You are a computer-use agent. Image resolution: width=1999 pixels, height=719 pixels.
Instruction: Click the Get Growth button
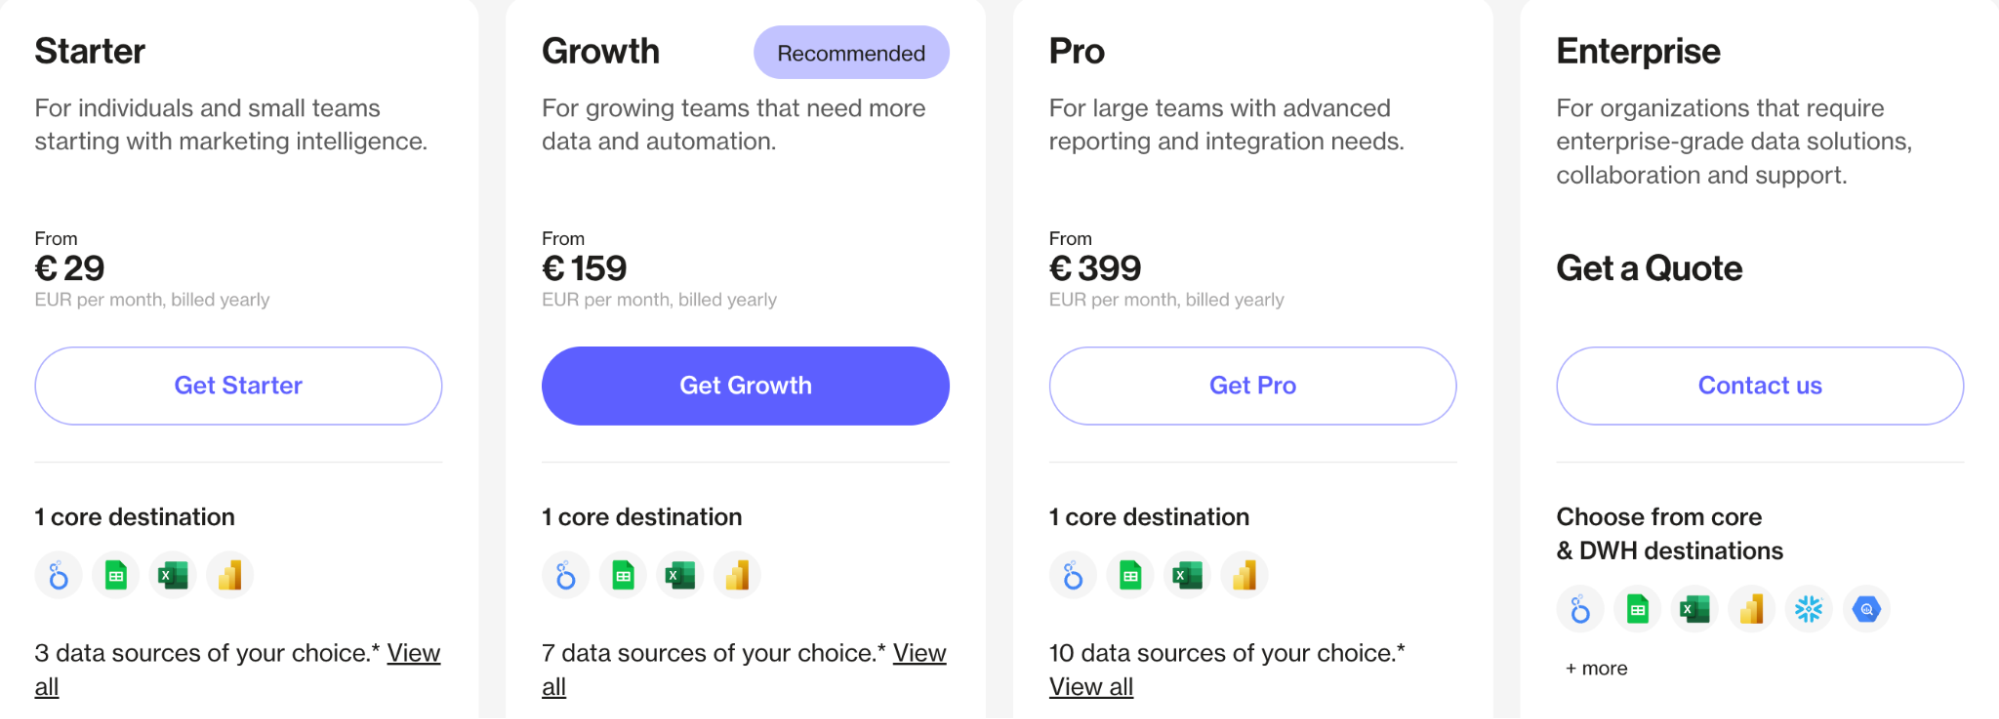coord(745,385)
